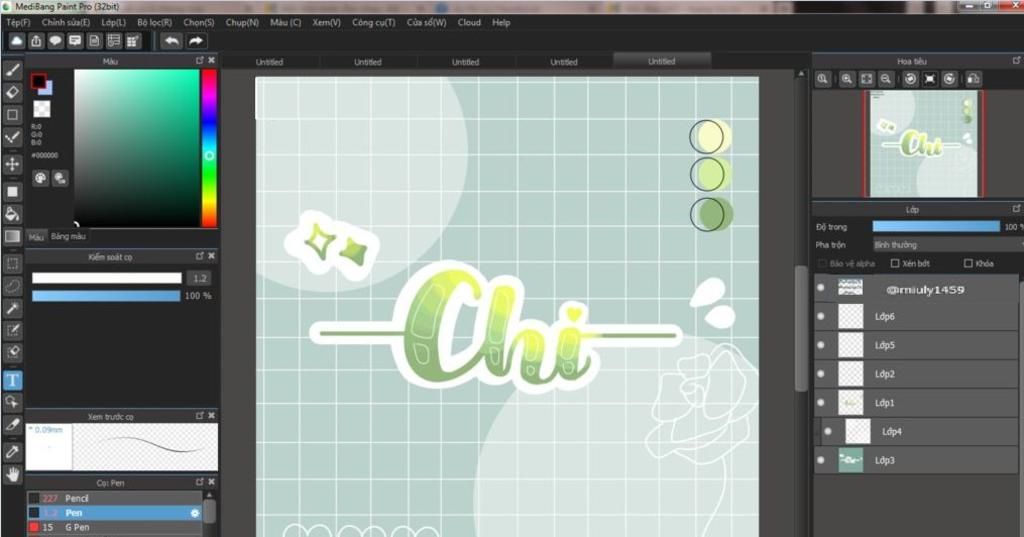Screen dimensions: 1024x537
Task: Undock the Xem trước cọ panel
Action: [200, 415]
